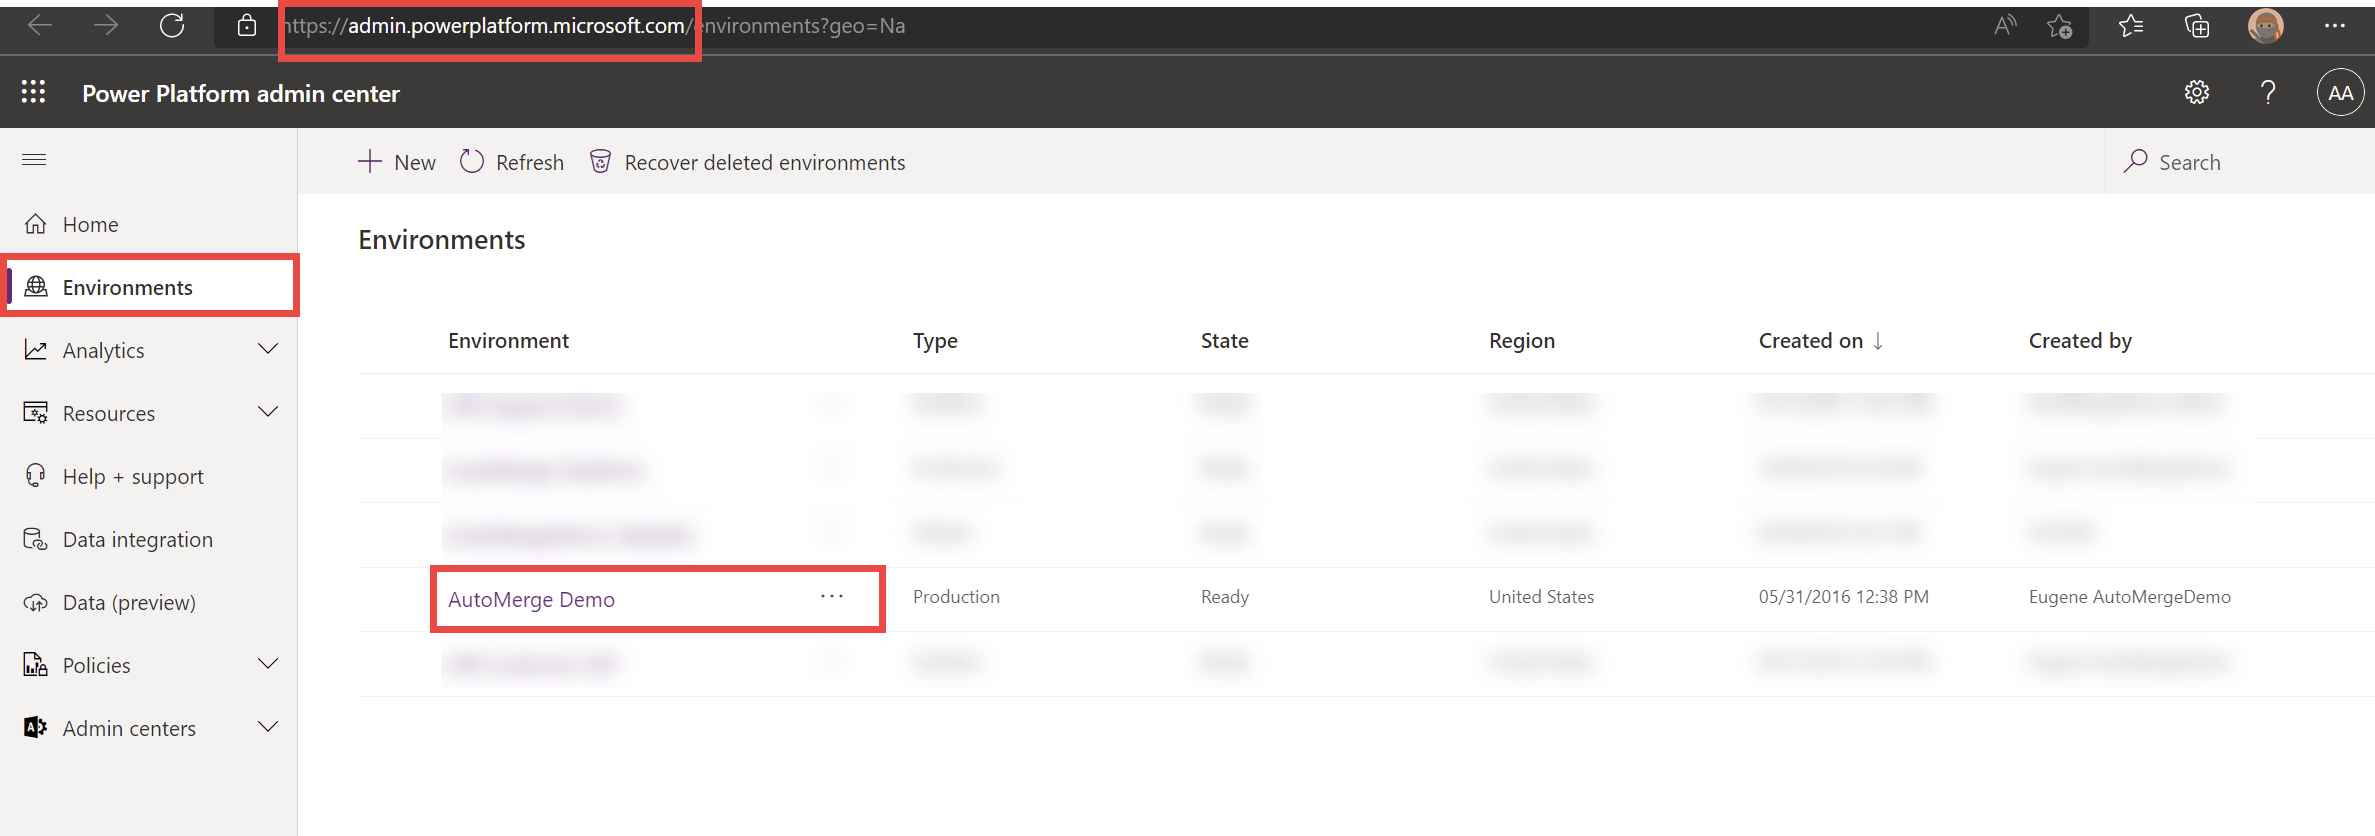Sort by the Created by column header
Screen dimensions: 2375x836
click(2080, 341)
